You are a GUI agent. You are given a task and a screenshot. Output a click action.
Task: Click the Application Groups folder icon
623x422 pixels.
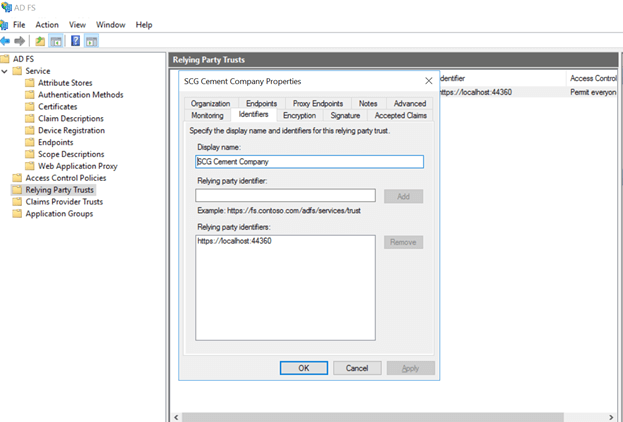coord(17,214)
